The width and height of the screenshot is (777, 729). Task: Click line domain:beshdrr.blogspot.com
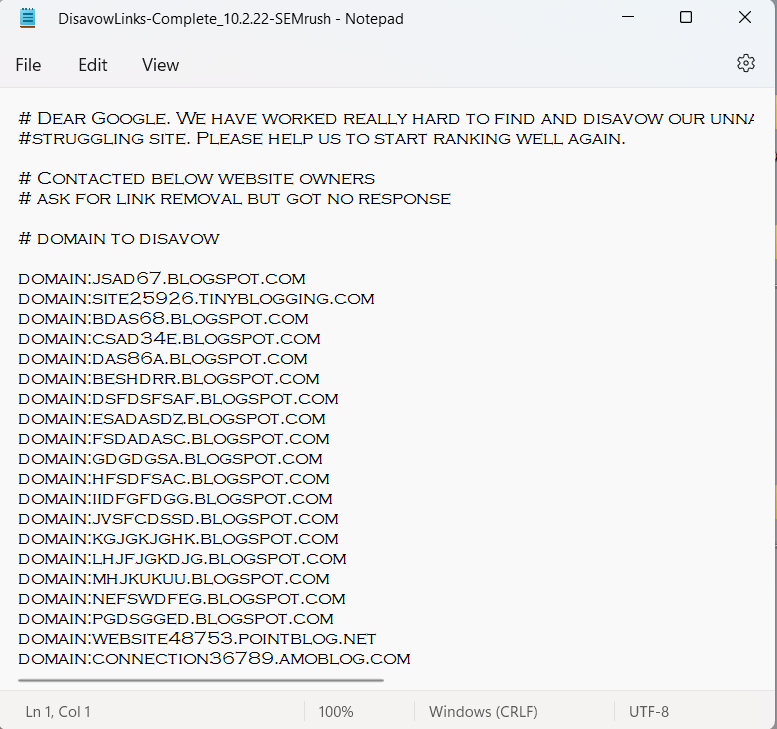(x=169, y=379)
